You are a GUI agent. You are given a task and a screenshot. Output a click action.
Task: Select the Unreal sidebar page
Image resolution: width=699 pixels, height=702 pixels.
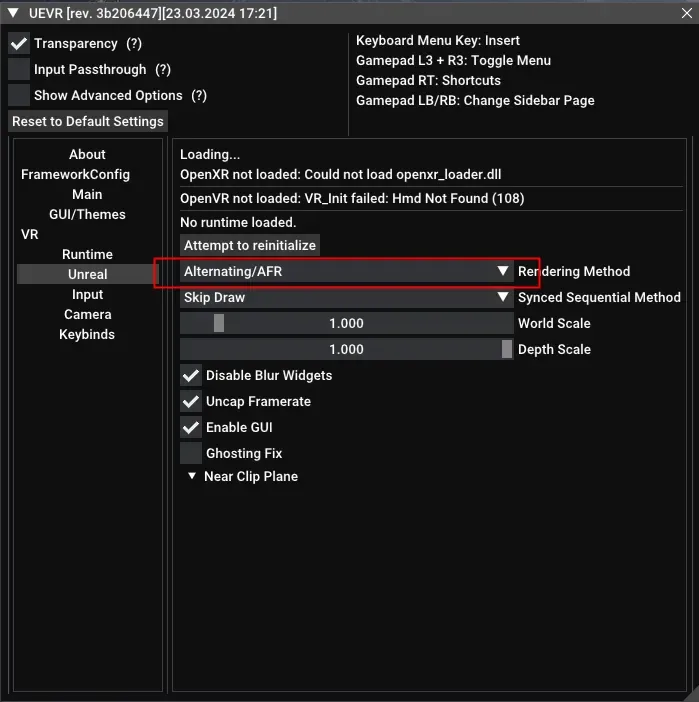point(87,274)
